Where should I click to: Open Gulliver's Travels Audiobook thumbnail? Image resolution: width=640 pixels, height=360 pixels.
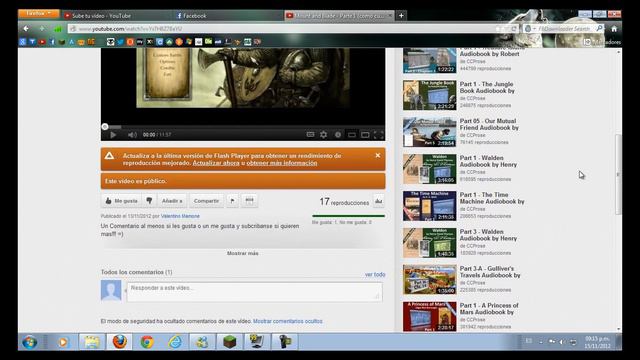point(429,280)
